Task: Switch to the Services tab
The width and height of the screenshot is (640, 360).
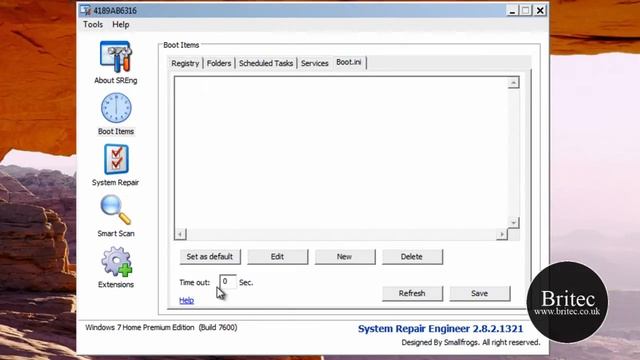Action: point(315,63)
